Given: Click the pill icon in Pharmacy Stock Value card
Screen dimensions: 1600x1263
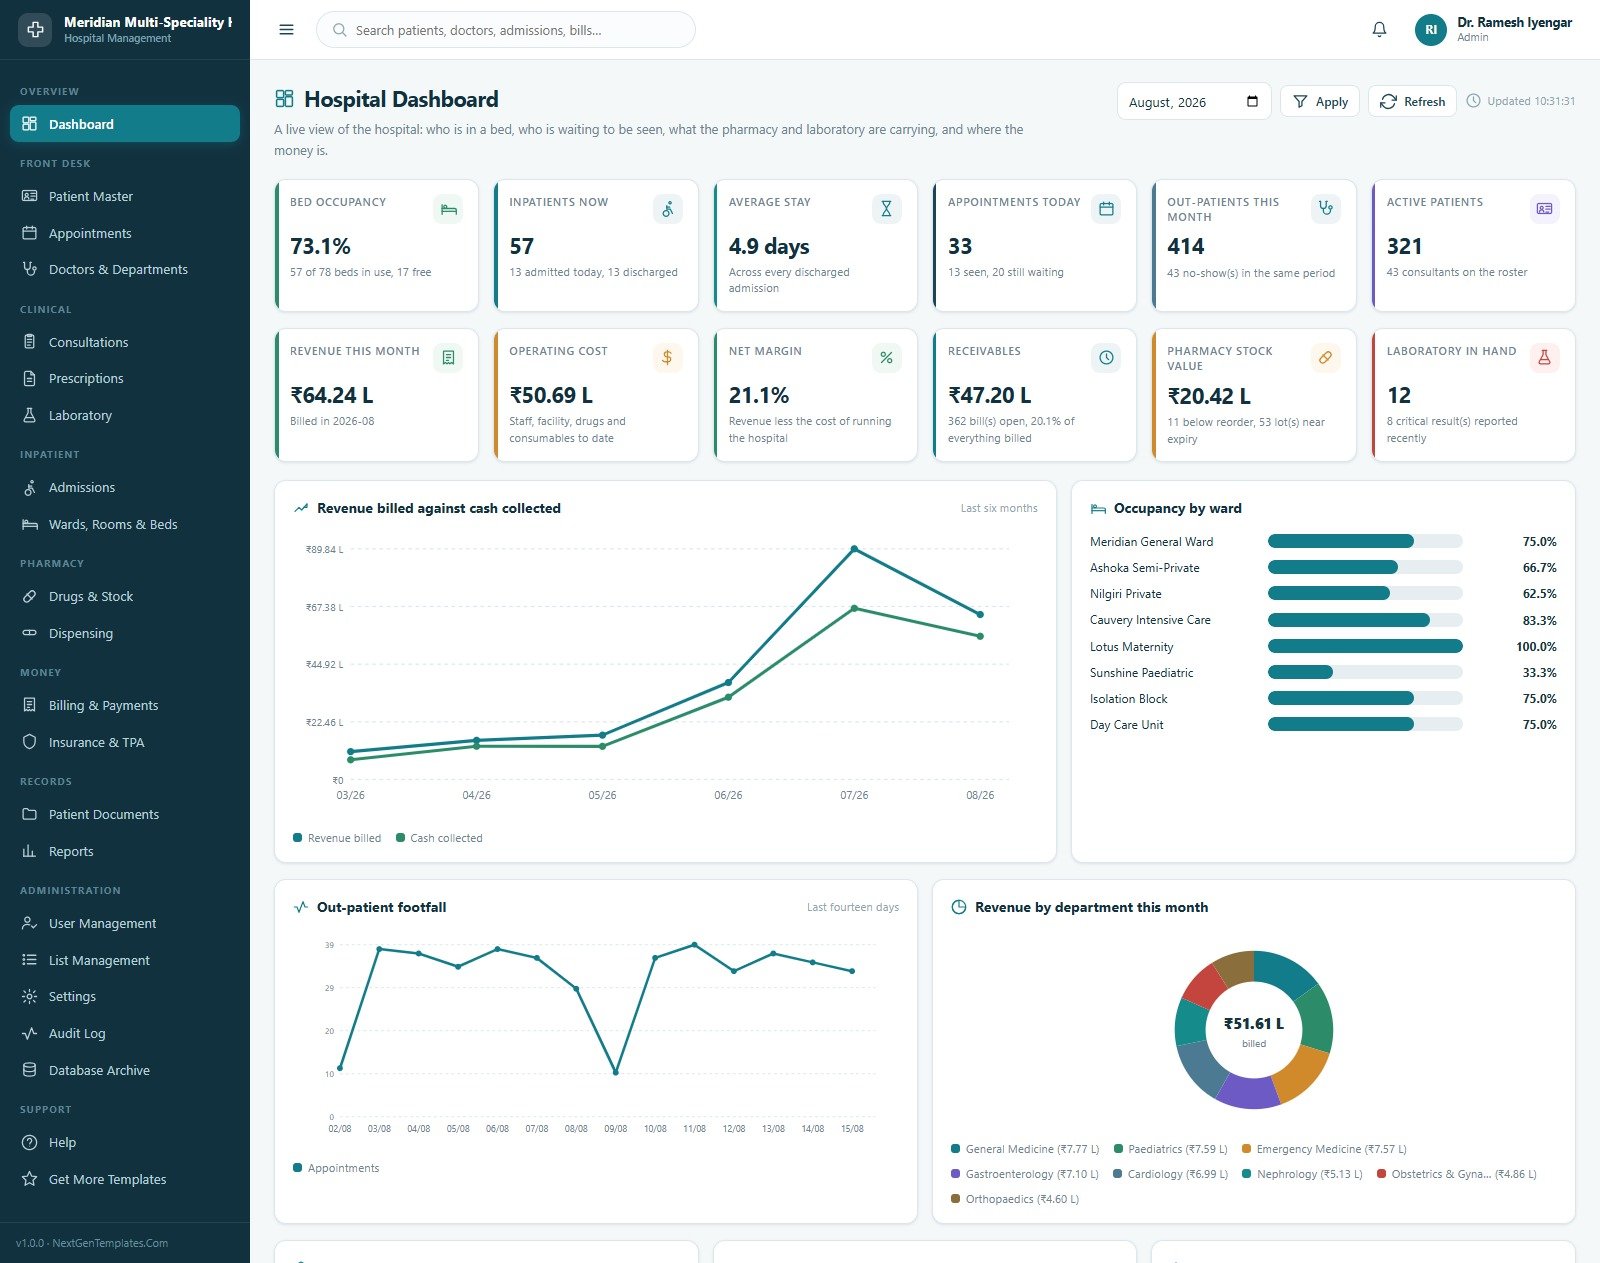Looking at the screenshot, I should coord(1325,358).
